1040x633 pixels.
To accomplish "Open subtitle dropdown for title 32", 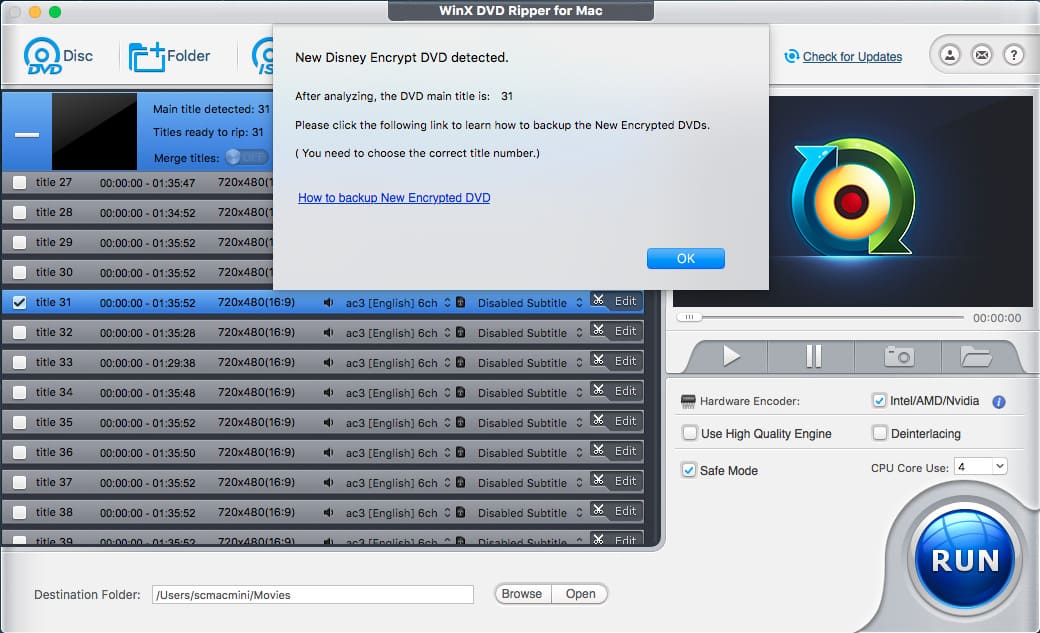I will 579,332.
